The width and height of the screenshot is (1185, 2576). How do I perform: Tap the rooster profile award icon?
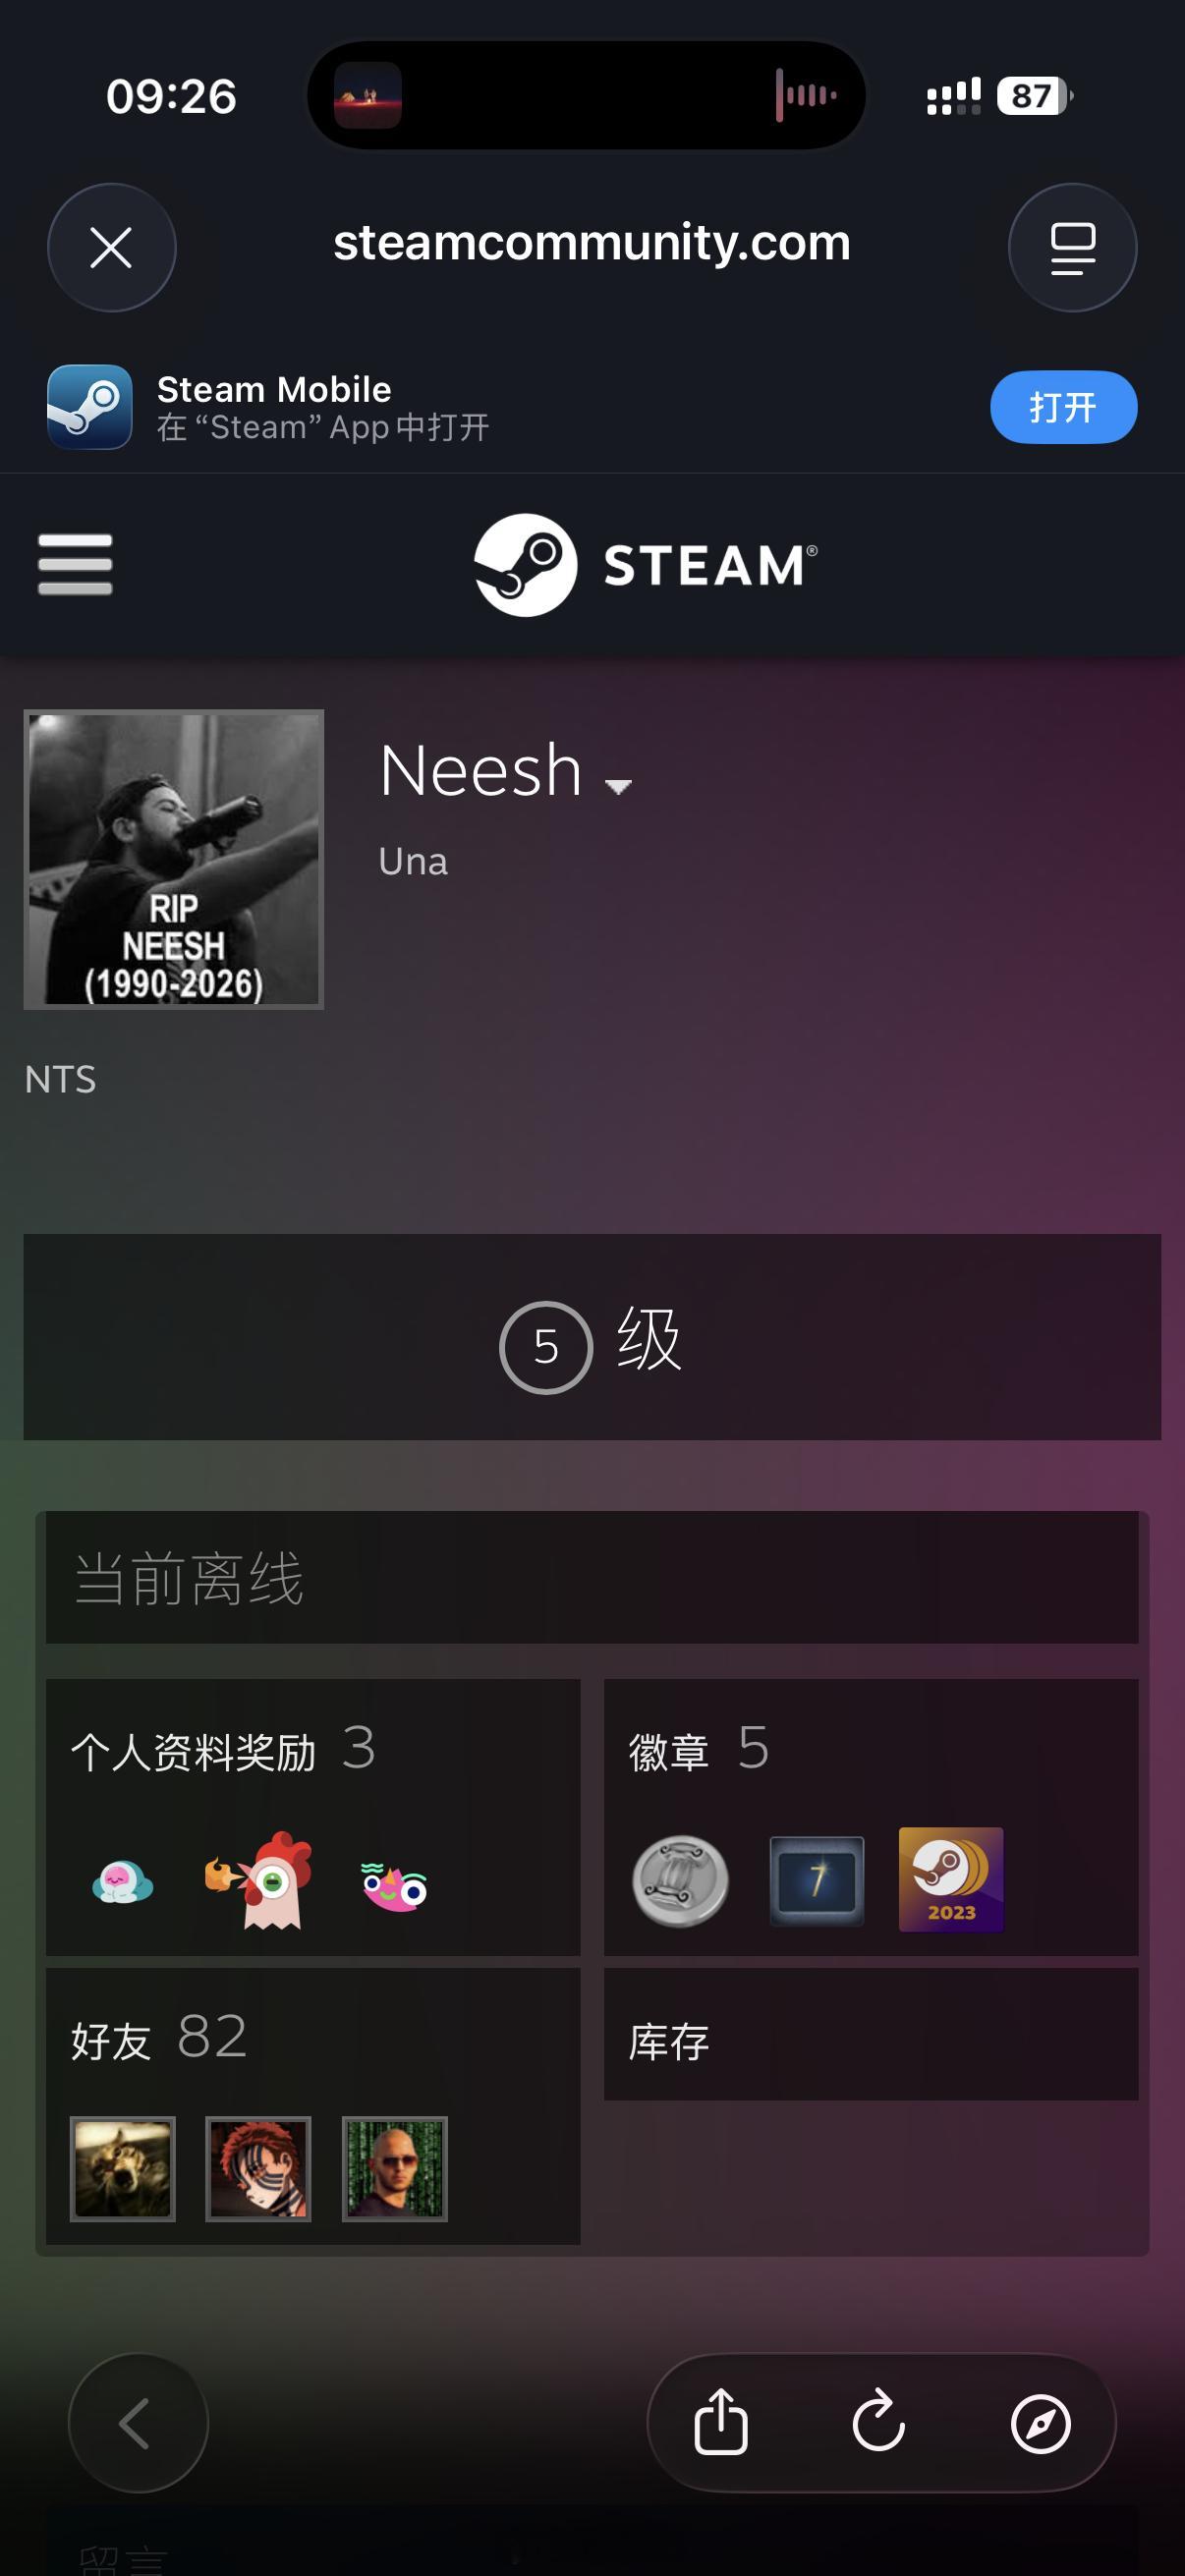(259, 1880)
